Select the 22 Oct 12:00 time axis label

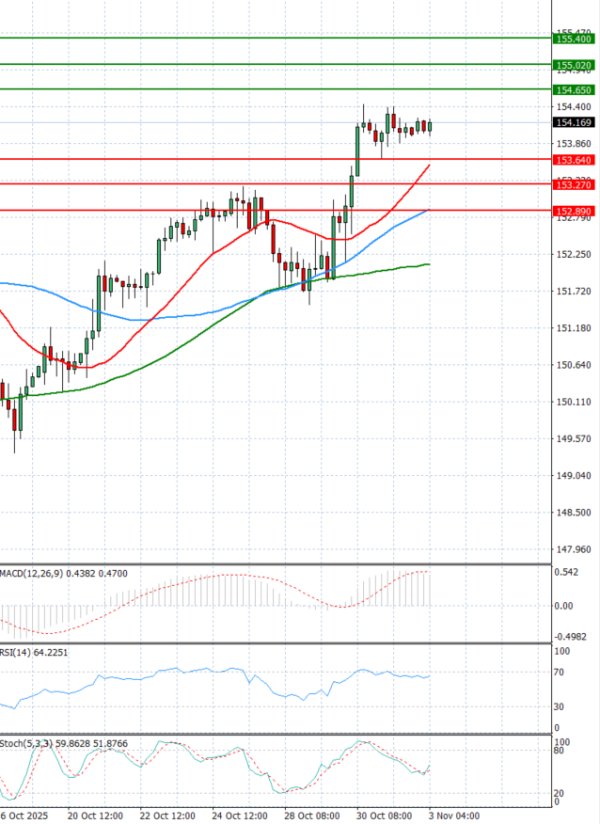point(169,815)
